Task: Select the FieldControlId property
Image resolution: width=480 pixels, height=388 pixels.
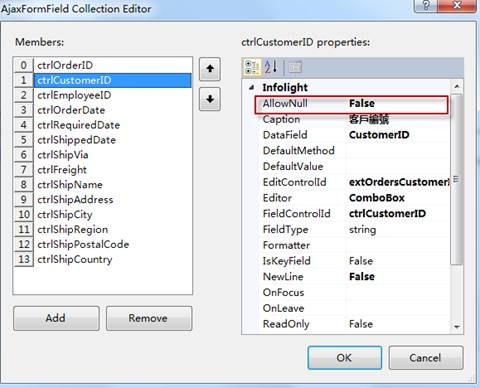Action: pos(297,214)
